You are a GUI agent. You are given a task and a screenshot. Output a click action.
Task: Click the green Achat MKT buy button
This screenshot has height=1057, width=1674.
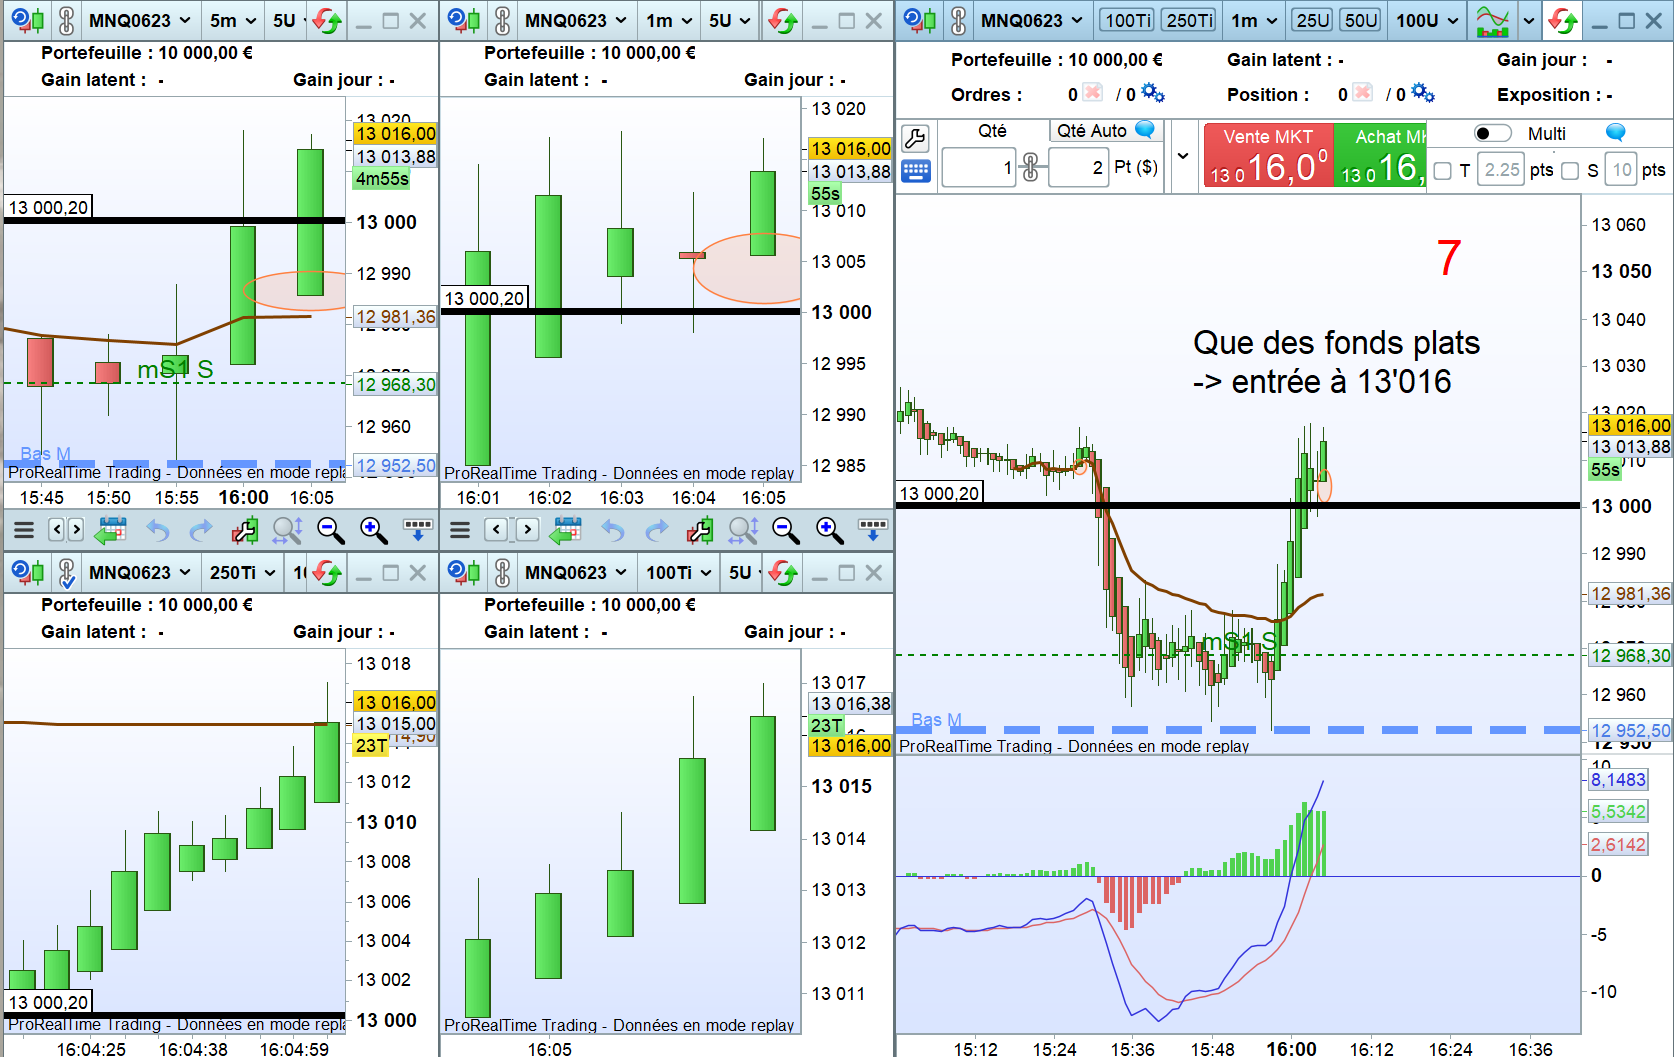[1381, 155]
